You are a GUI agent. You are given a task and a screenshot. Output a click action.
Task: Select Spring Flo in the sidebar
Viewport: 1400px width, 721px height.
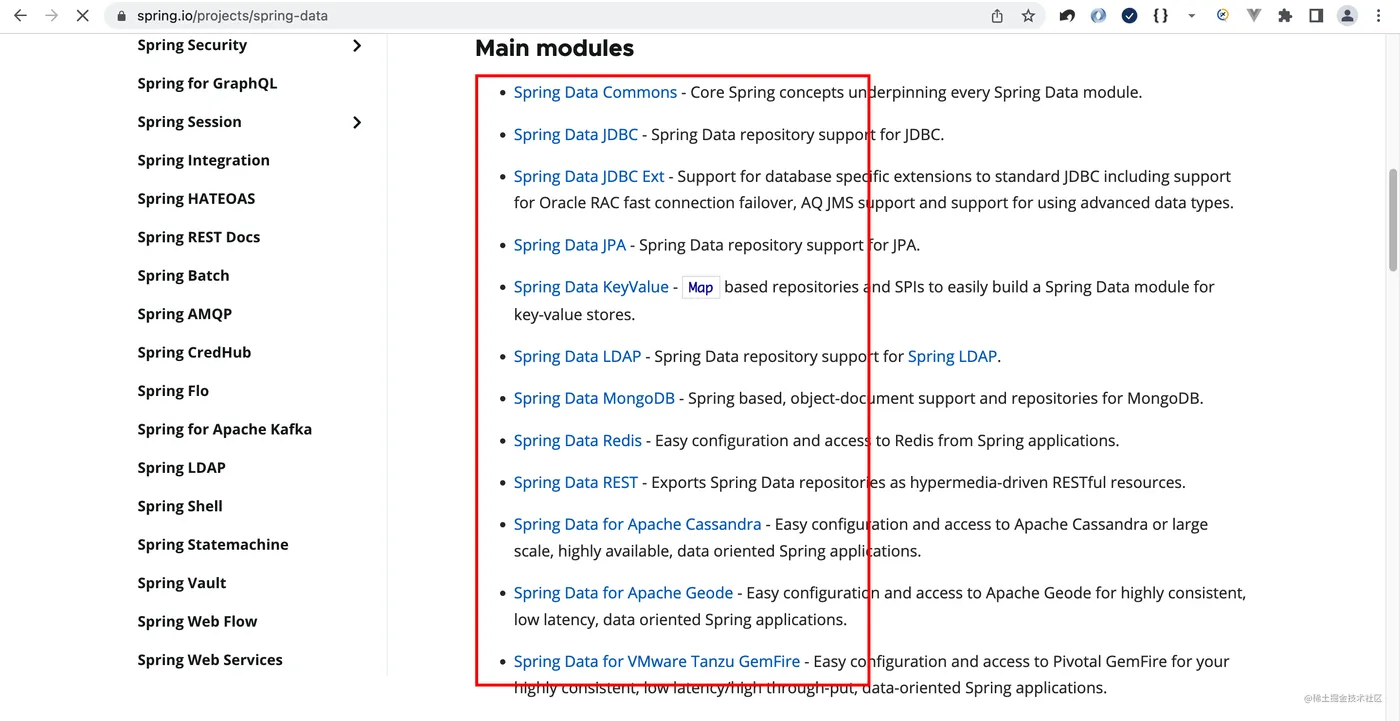pyautogui.click(x=173, y=391)
